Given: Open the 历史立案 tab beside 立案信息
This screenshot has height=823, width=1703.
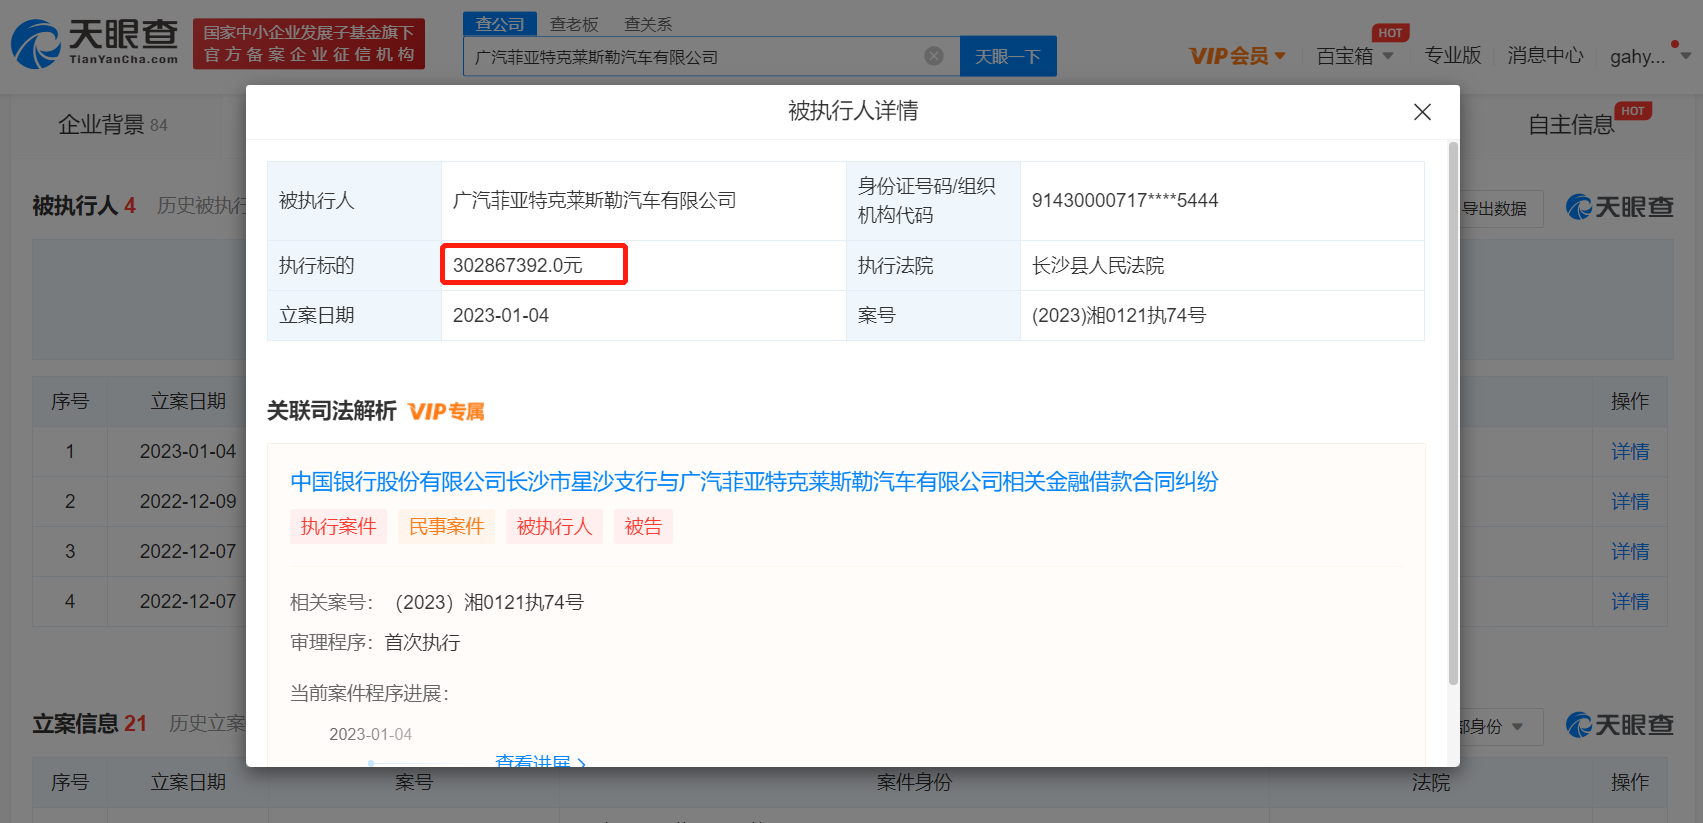Looking at the screenshot, I should coord(208,724).
